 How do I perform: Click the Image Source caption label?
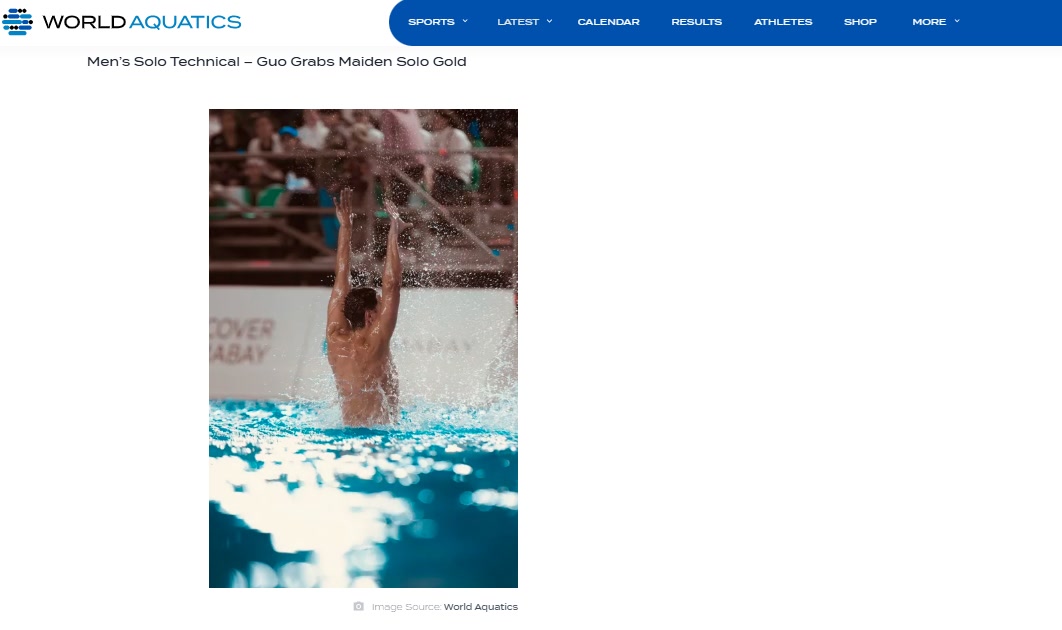[x=406, y=606]
